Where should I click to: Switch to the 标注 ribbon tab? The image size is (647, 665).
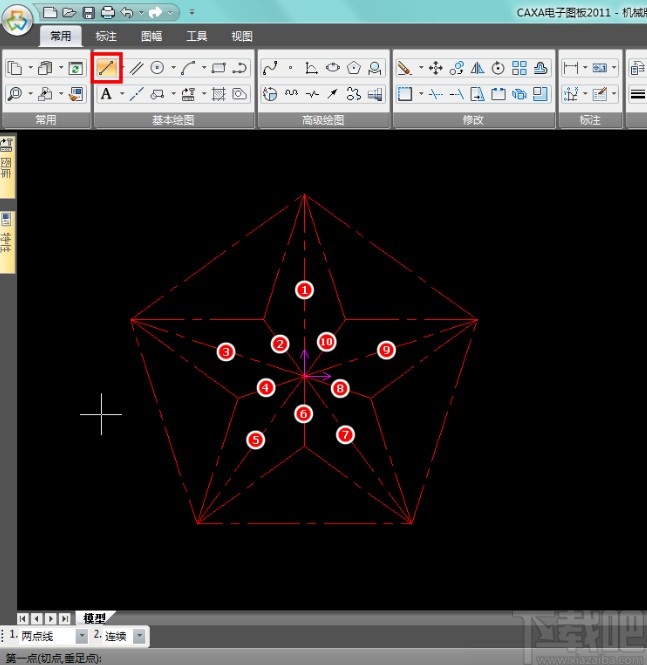click(x=106, y=36)
